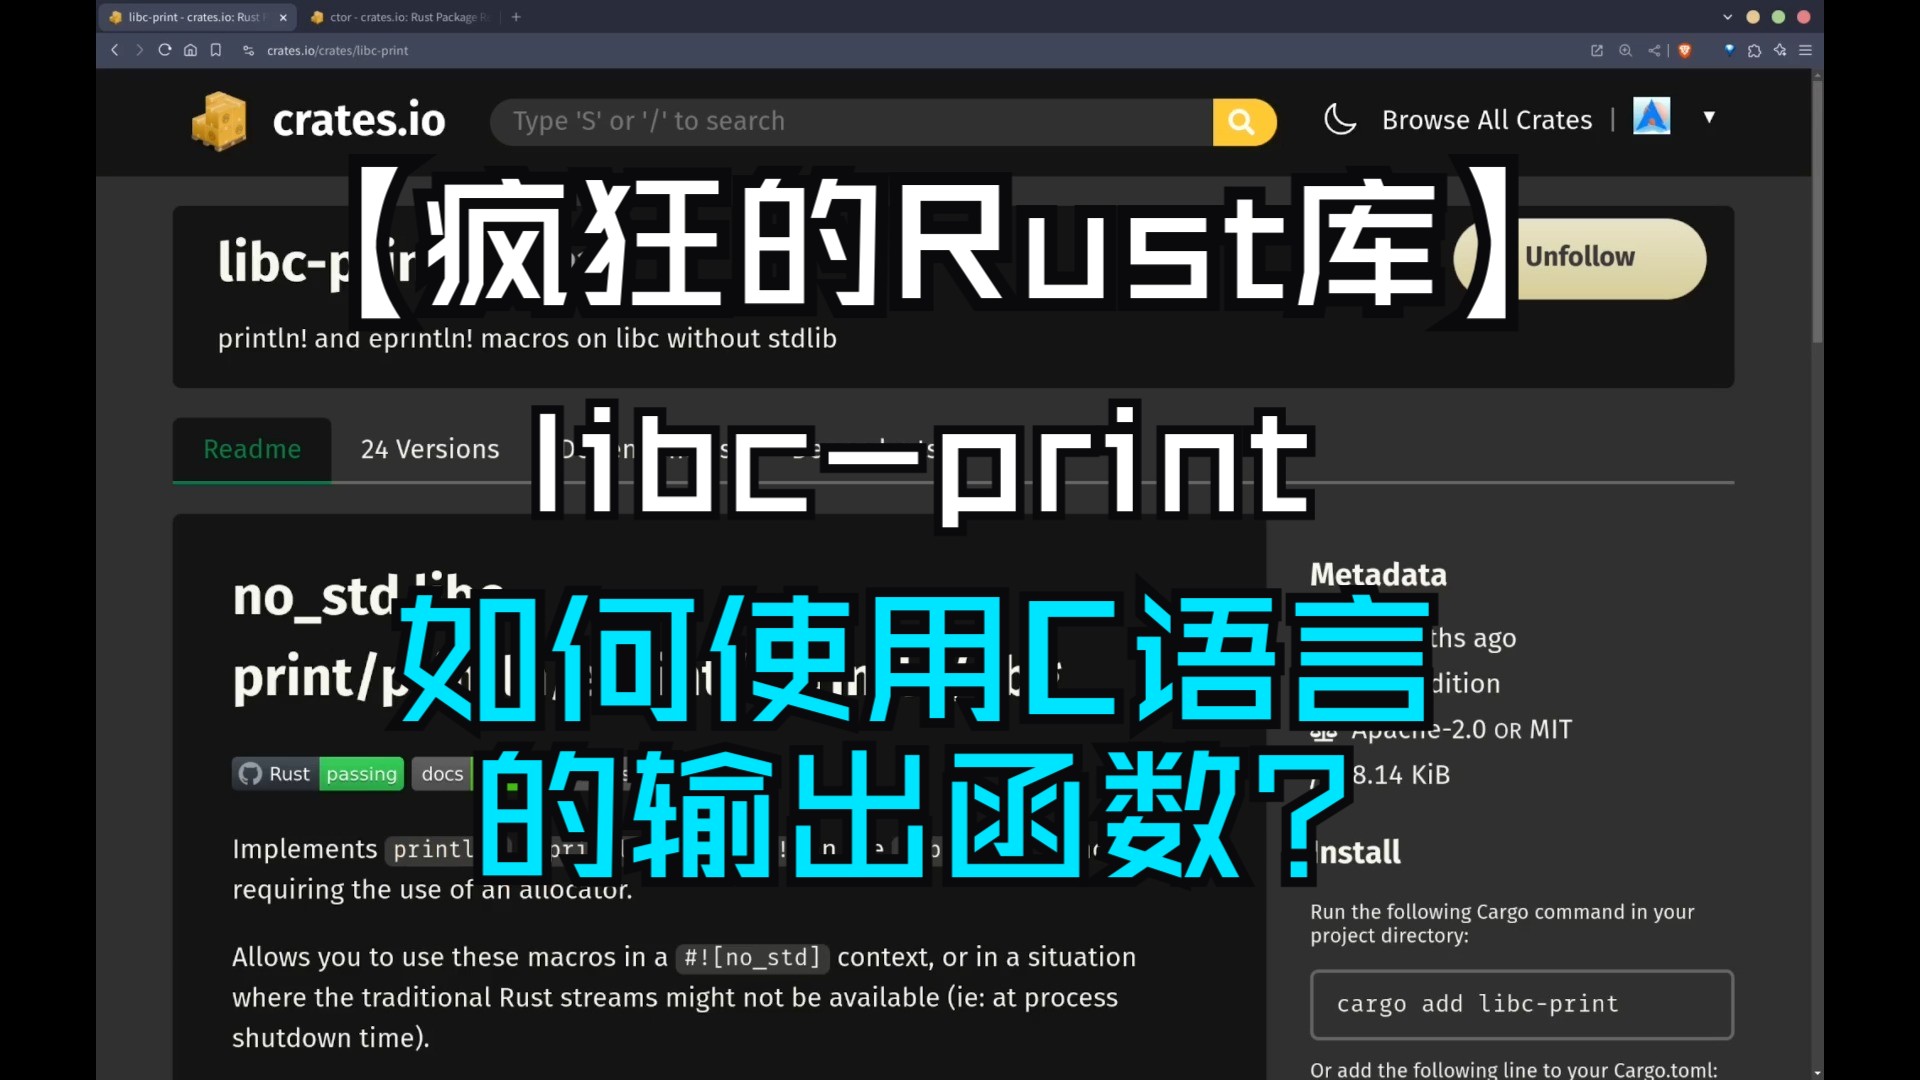Select the Readme tab
1920x1080 pixels.
(x=252, y=448)
